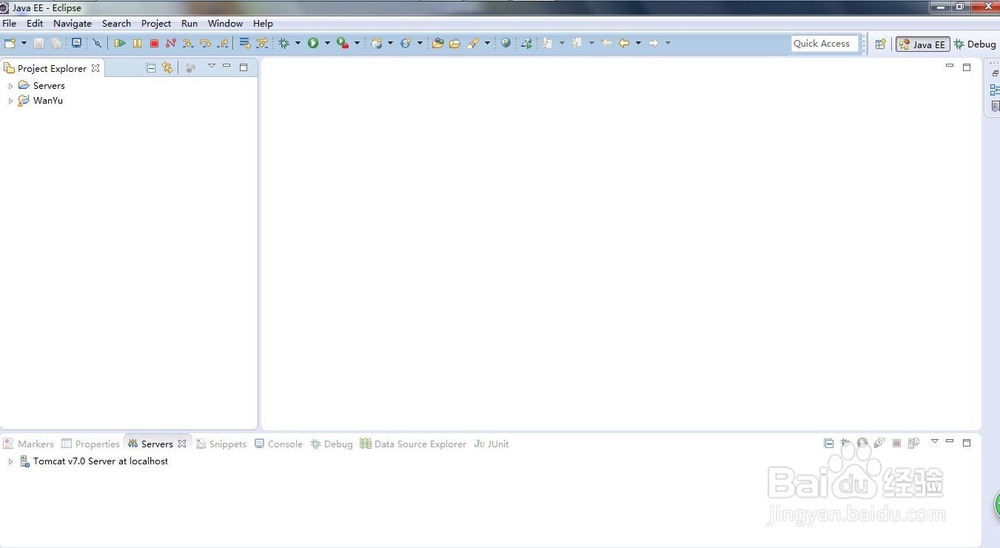
Task: Click the Next Annotation icon
Action: pyautogui.click(x=547, y=43)
